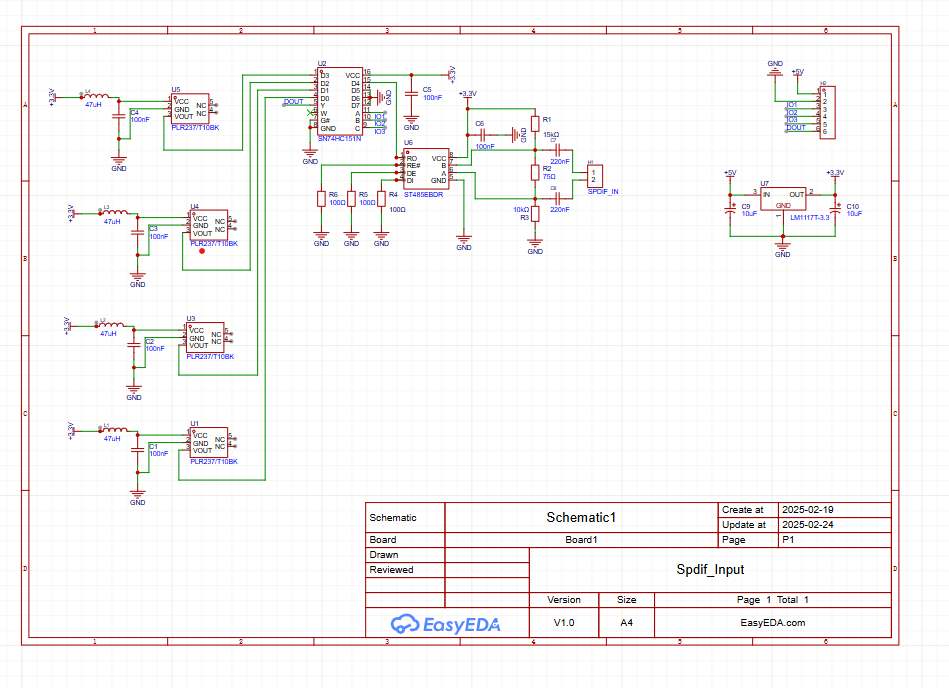Screen dimensions: 949x688
Task: Select the SN74HC151N multiplexer symbol U2
Action: (x=340, y=101)
